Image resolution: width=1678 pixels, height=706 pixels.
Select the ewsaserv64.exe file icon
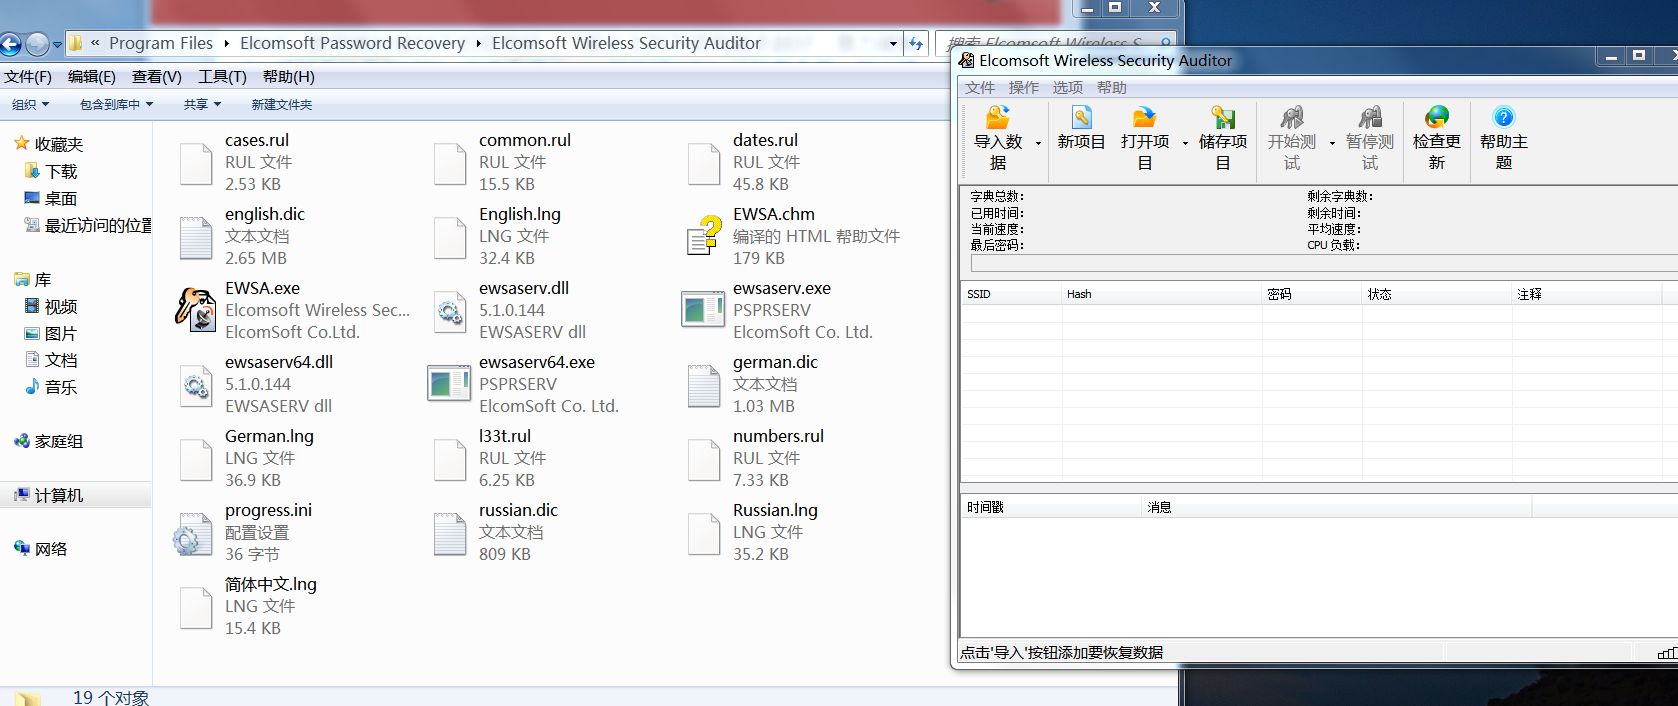tap(449, 383)
